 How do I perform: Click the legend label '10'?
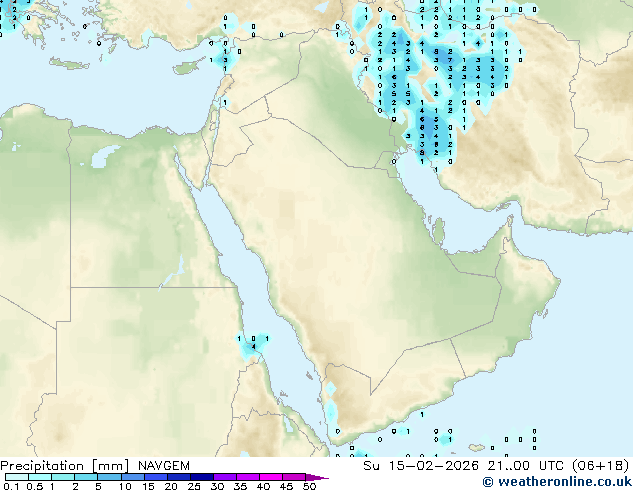[x=125, y=486]
